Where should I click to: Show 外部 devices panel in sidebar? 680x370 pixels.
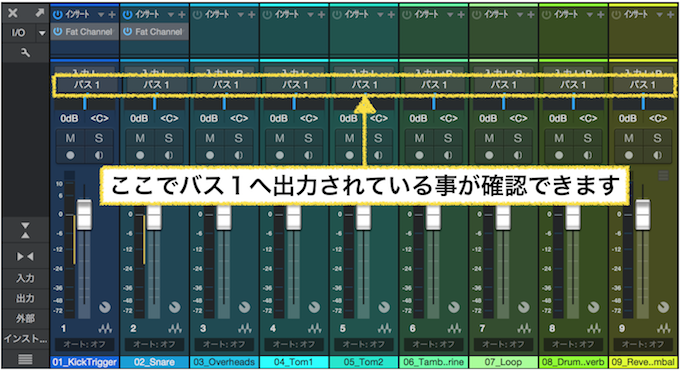pyautogui.click(x=25, y=318)
